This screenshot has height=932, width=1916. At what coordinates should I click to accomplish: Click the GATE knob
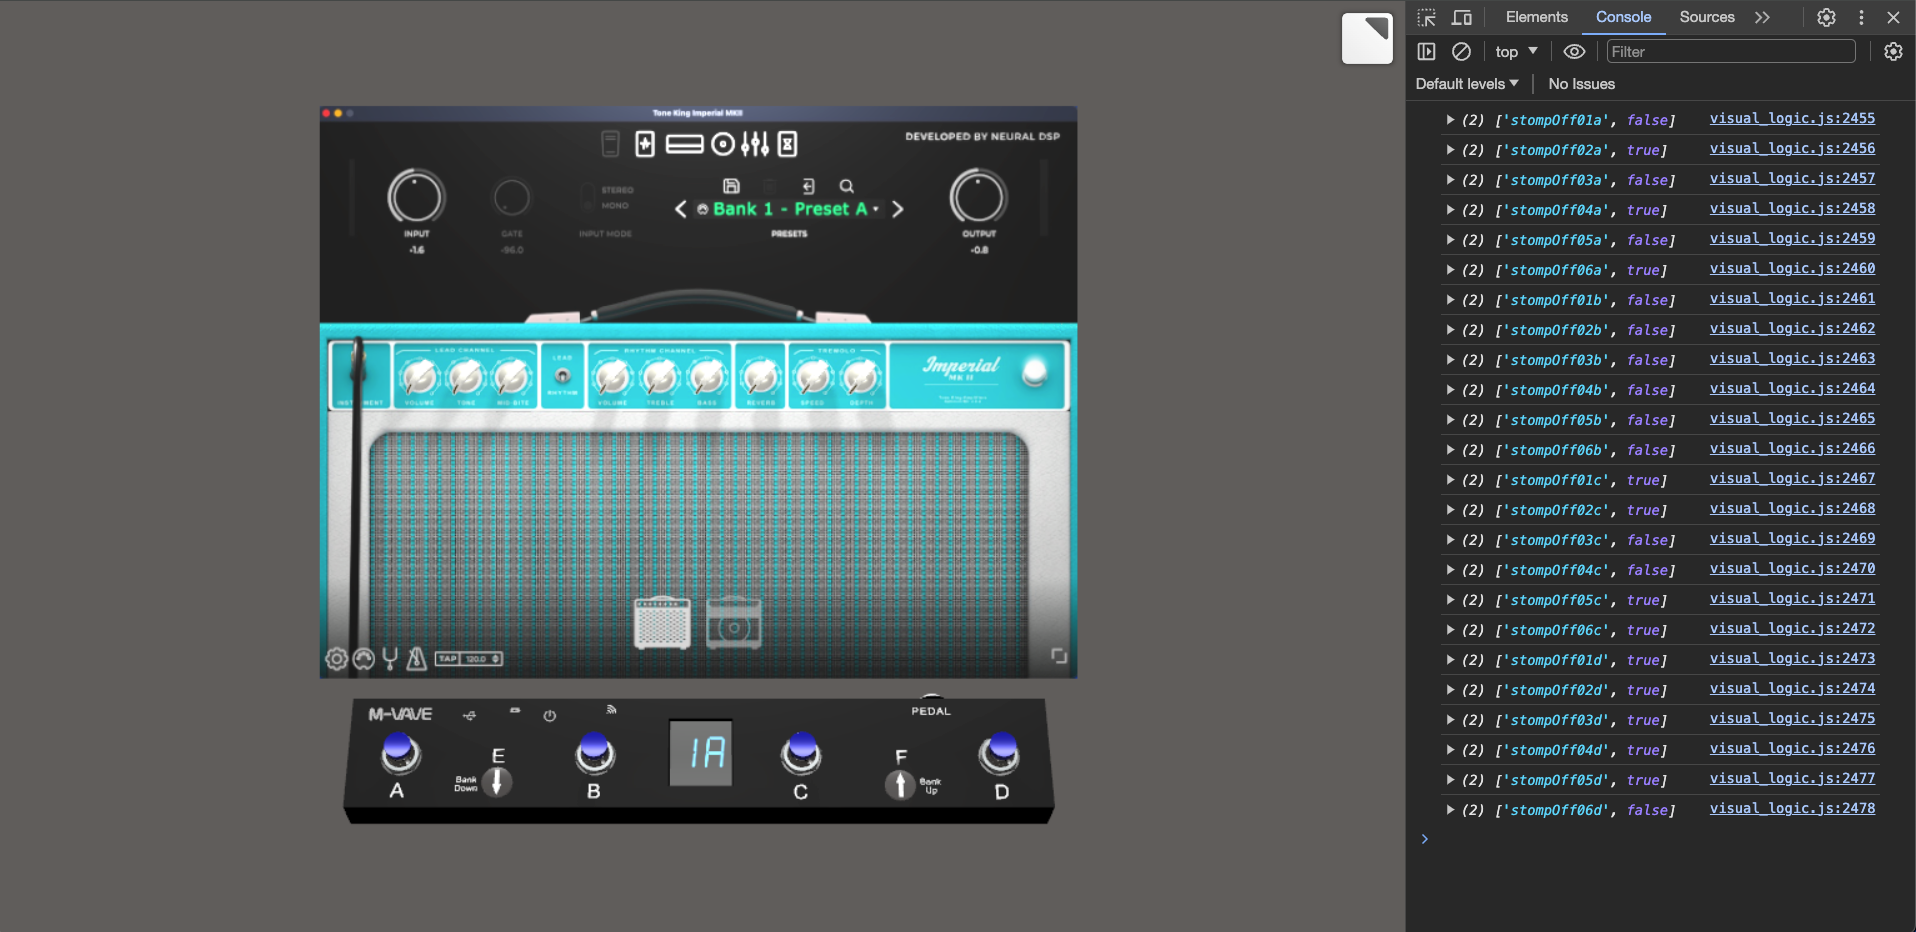(511, 197)
